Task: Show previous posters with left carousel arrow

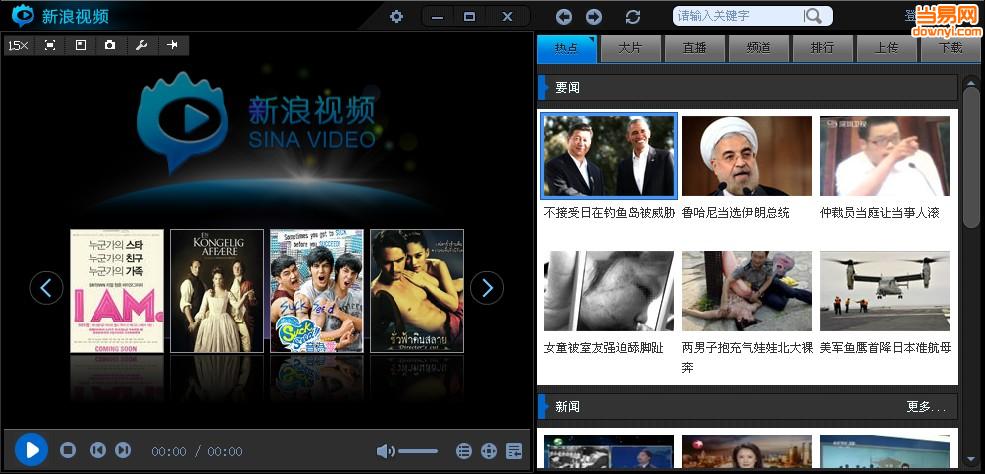Action: [x=46, y=288]
